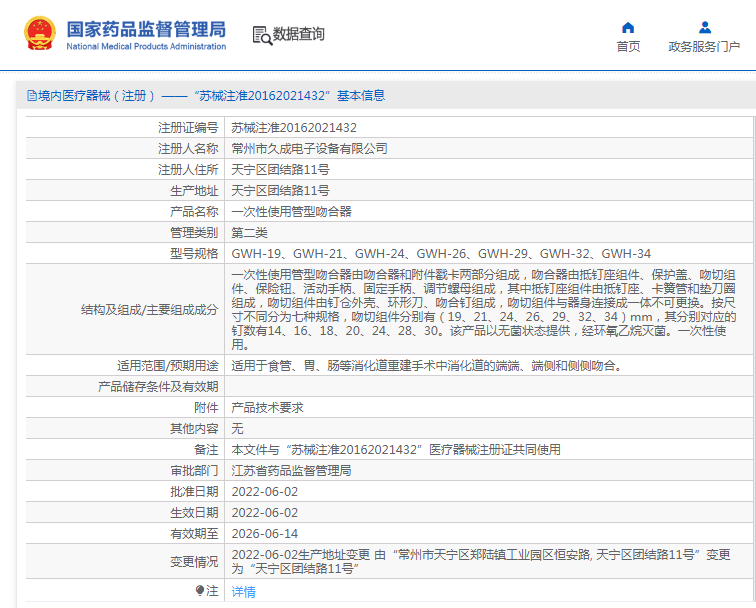Click the 有效期至 value 2026-06-14
This screenshot has width=756, height=608.
click(x=265, y=534)
